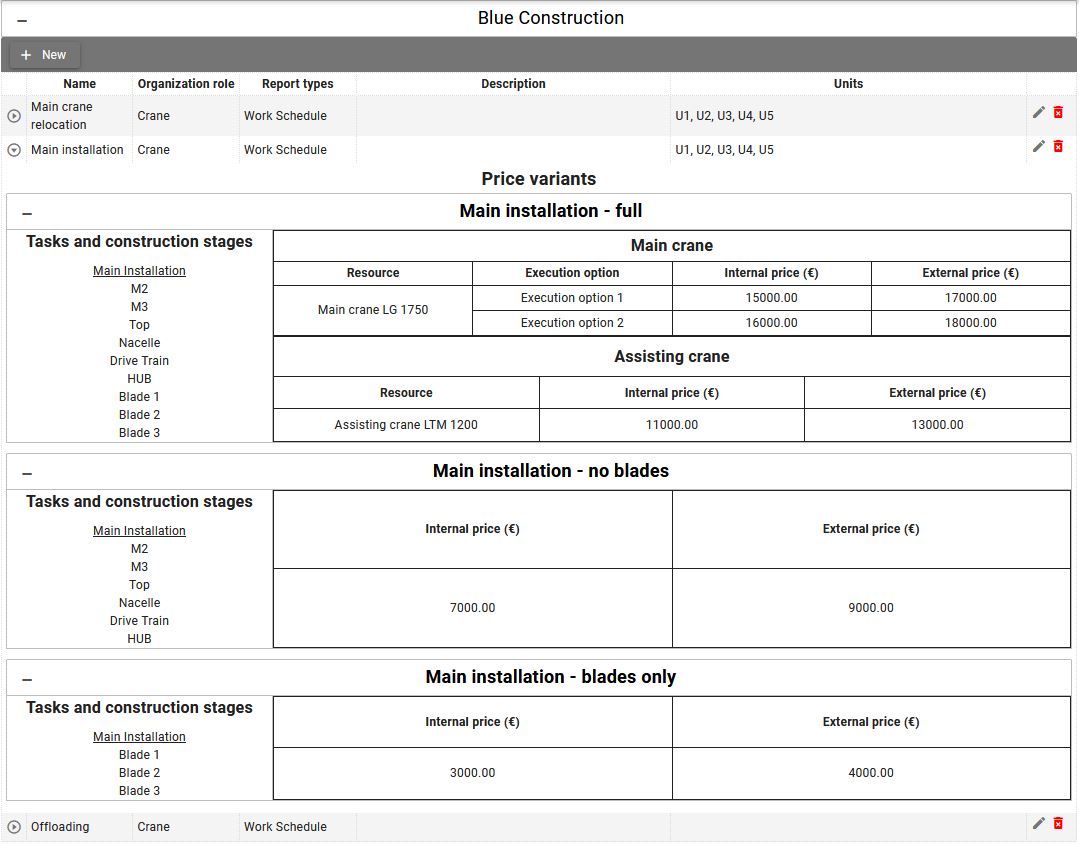Expand the Offloading row

coord(14,827)
